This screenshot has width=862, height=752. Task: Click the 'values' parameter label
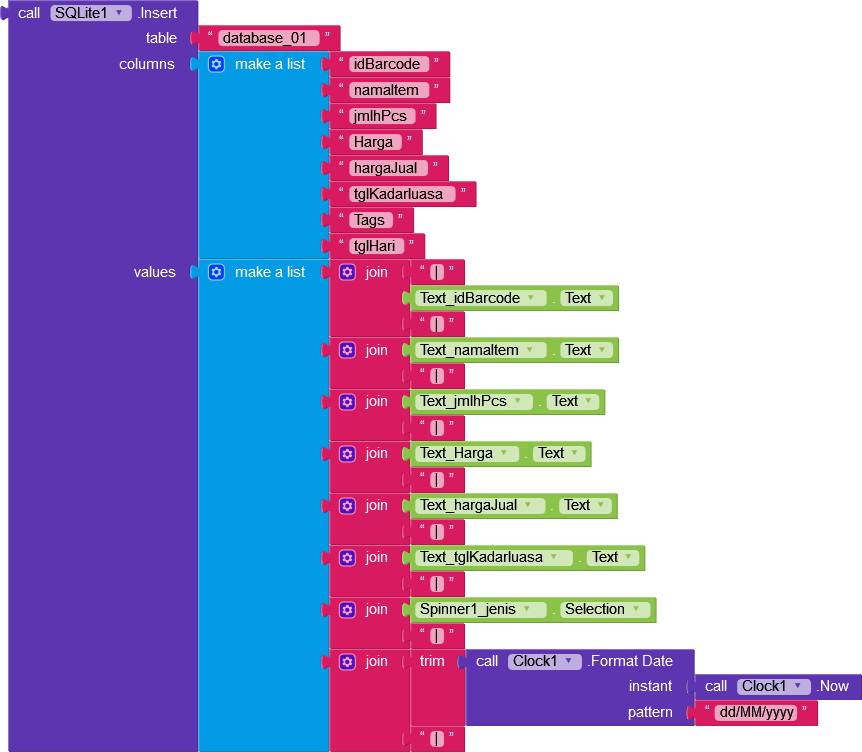(x=154, y=272)
